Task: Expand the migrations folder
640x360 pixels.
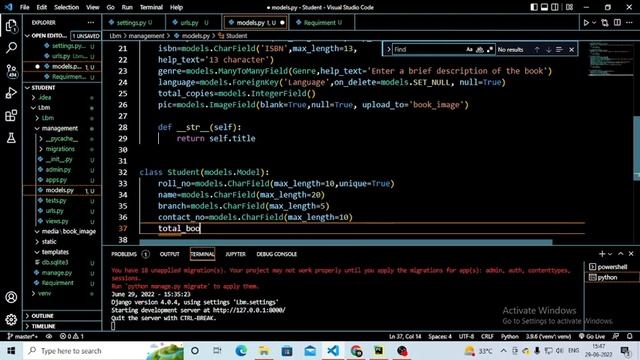Action: click(x=41, y=149)
